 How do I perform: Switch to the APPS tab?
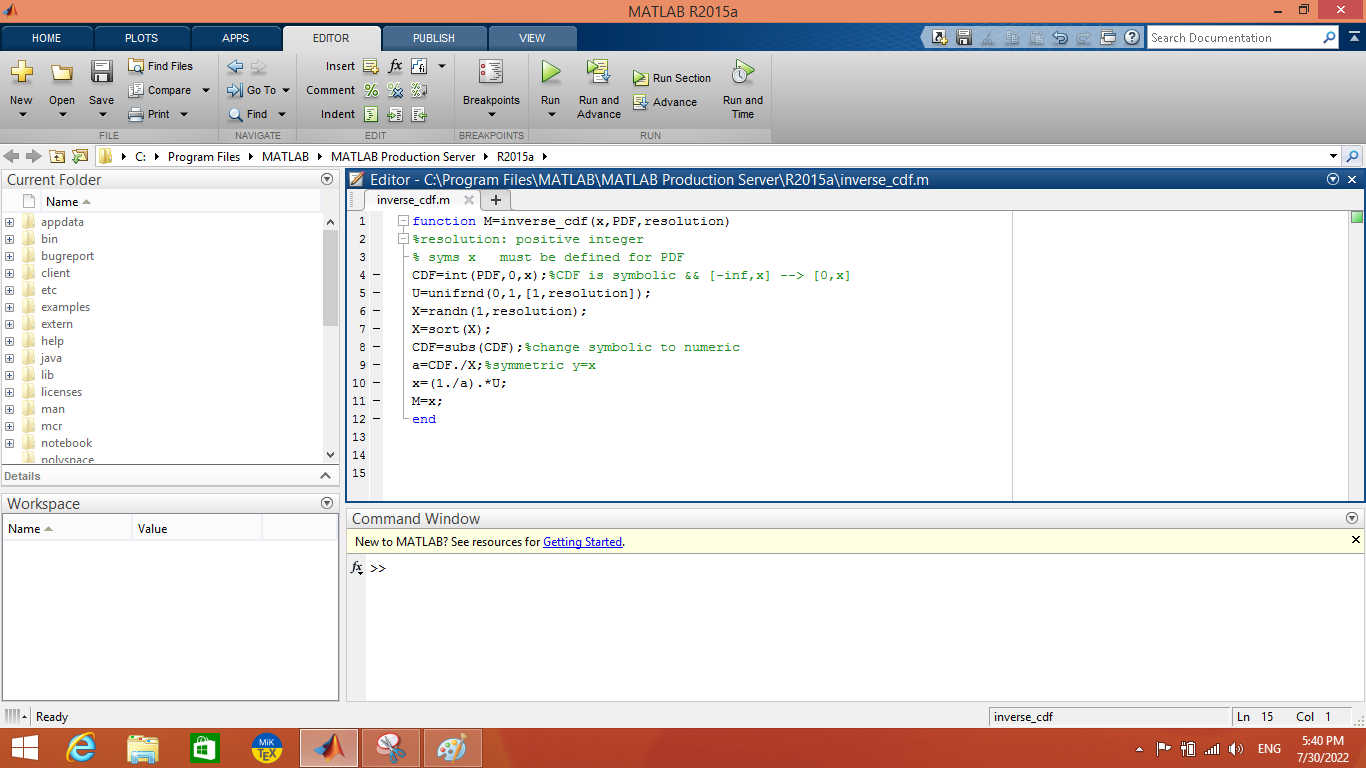pos(236,38)
